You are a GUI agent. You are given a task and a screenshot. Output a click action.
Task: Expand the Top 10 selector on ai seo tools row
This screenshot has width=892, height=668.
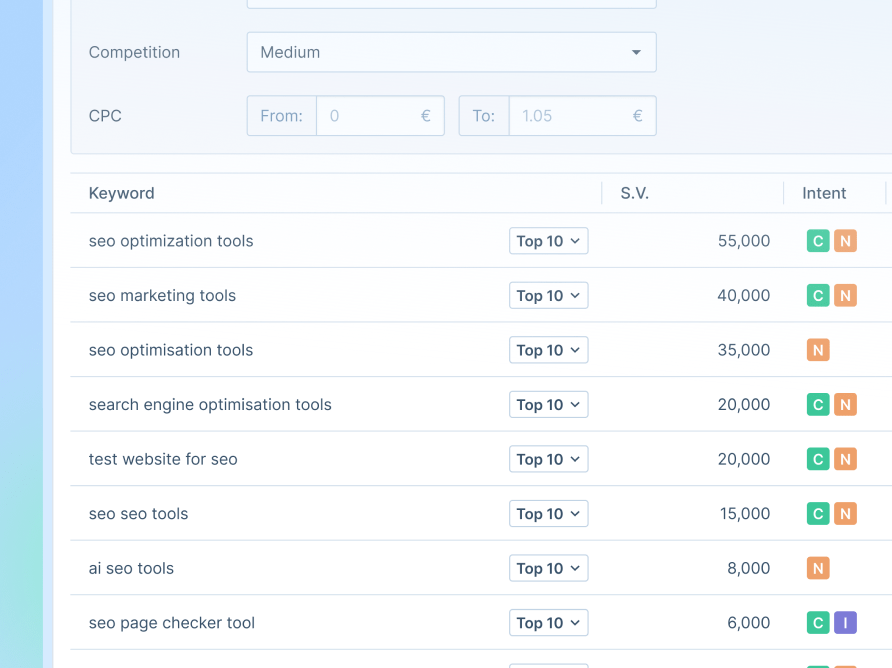point(548,568)
